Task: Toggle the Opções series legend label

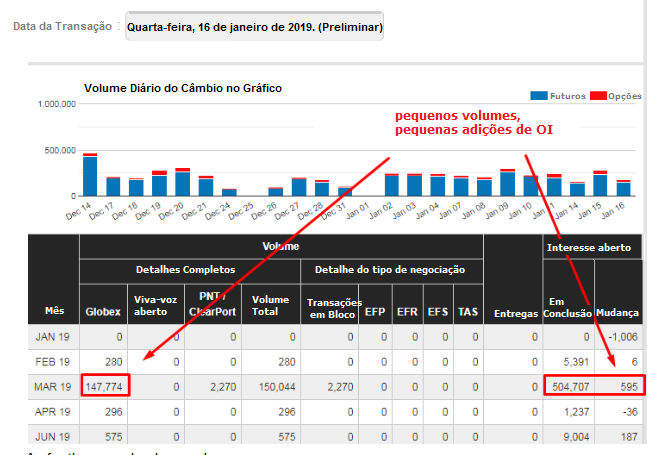Action: 625,95
